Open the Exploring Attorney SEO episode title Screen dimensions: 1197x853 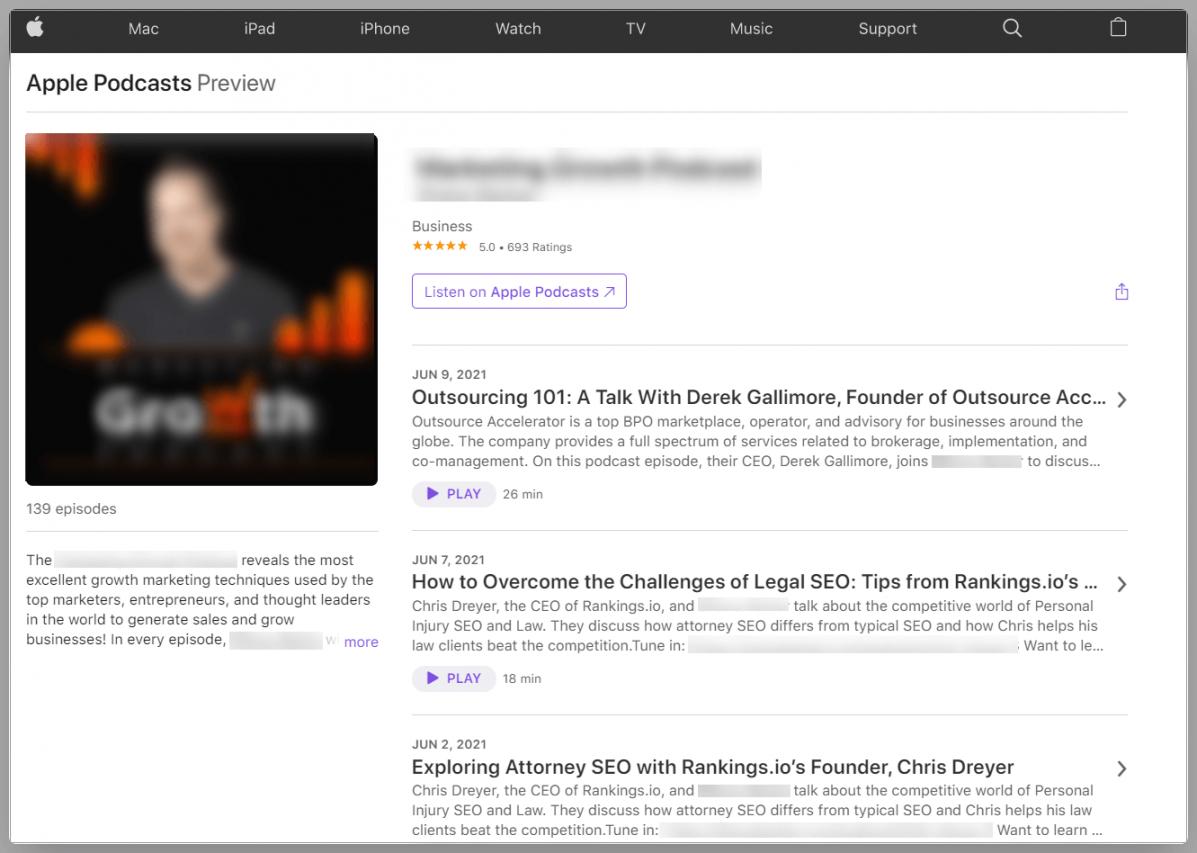click(712, 767)
